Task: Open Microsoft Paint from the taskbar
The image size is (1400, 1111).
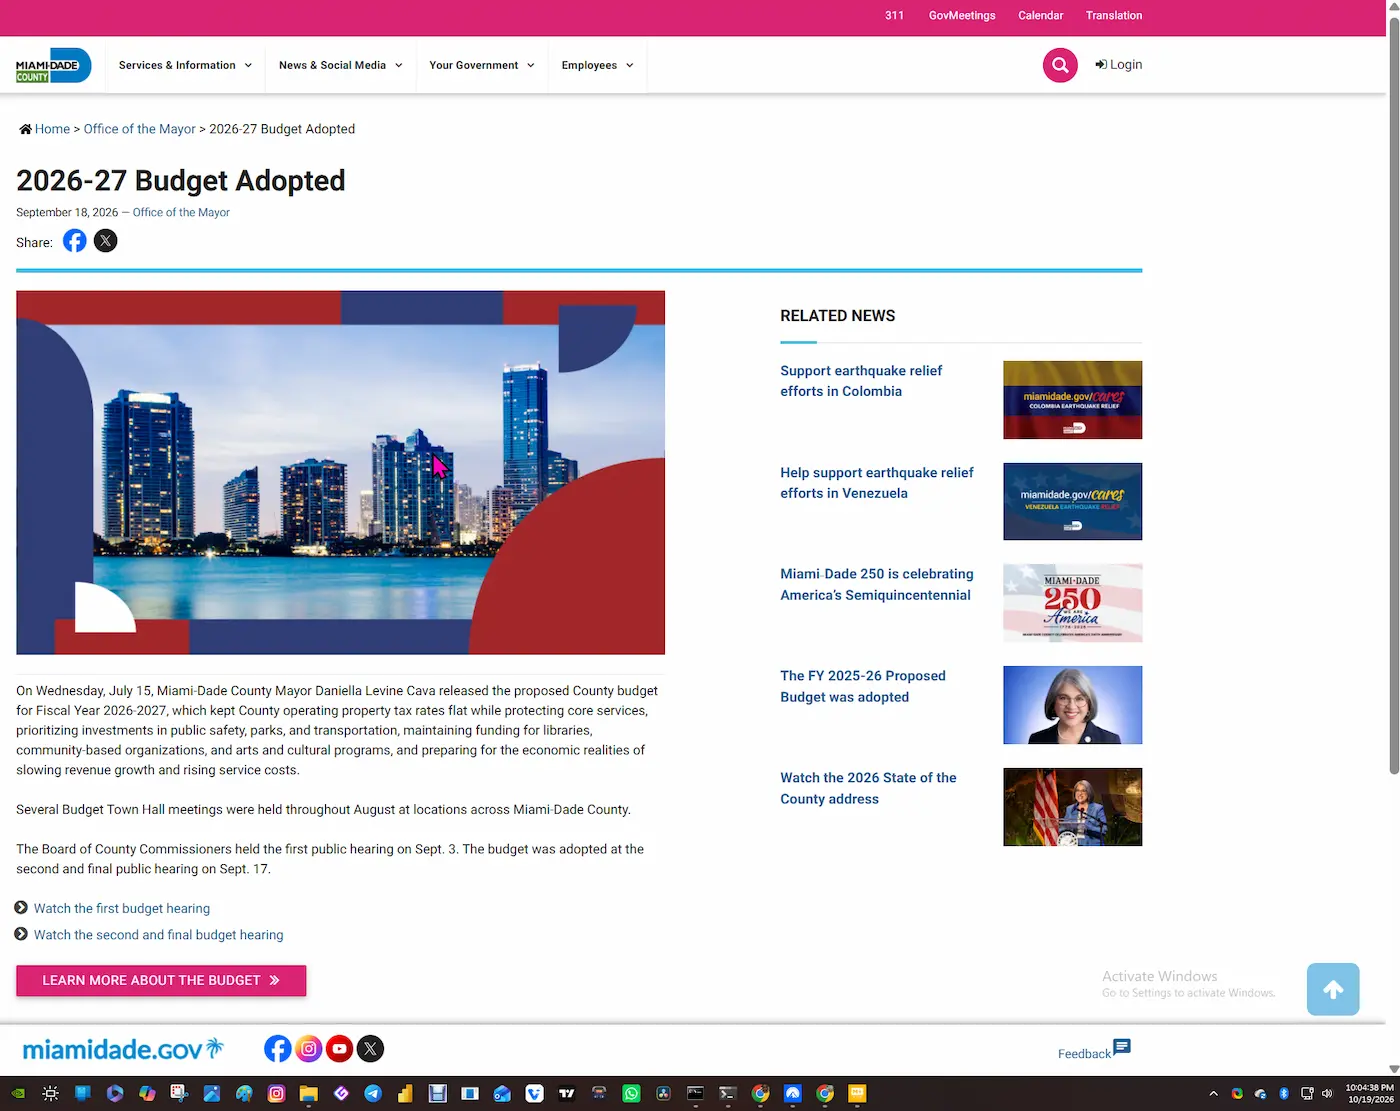Action: coord(244,1093)
